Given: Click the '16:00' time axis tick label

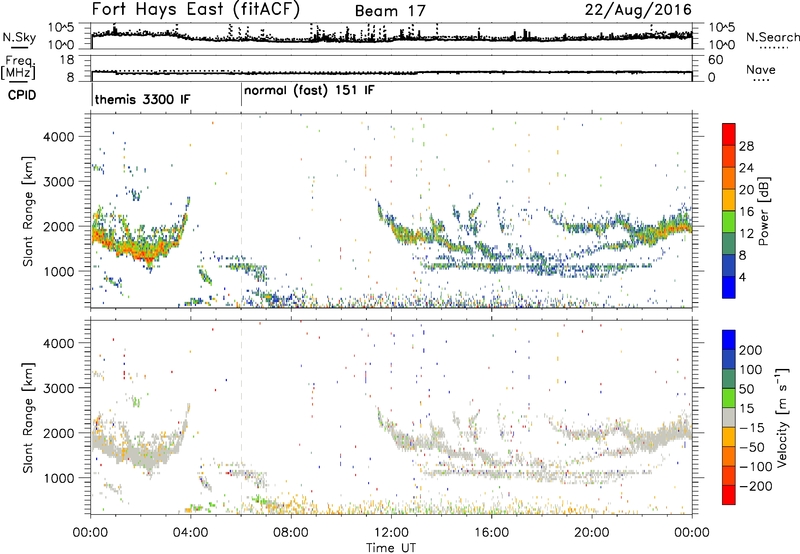Looking at the screenshot, I should pyautogui.click(x=491, y=533).
